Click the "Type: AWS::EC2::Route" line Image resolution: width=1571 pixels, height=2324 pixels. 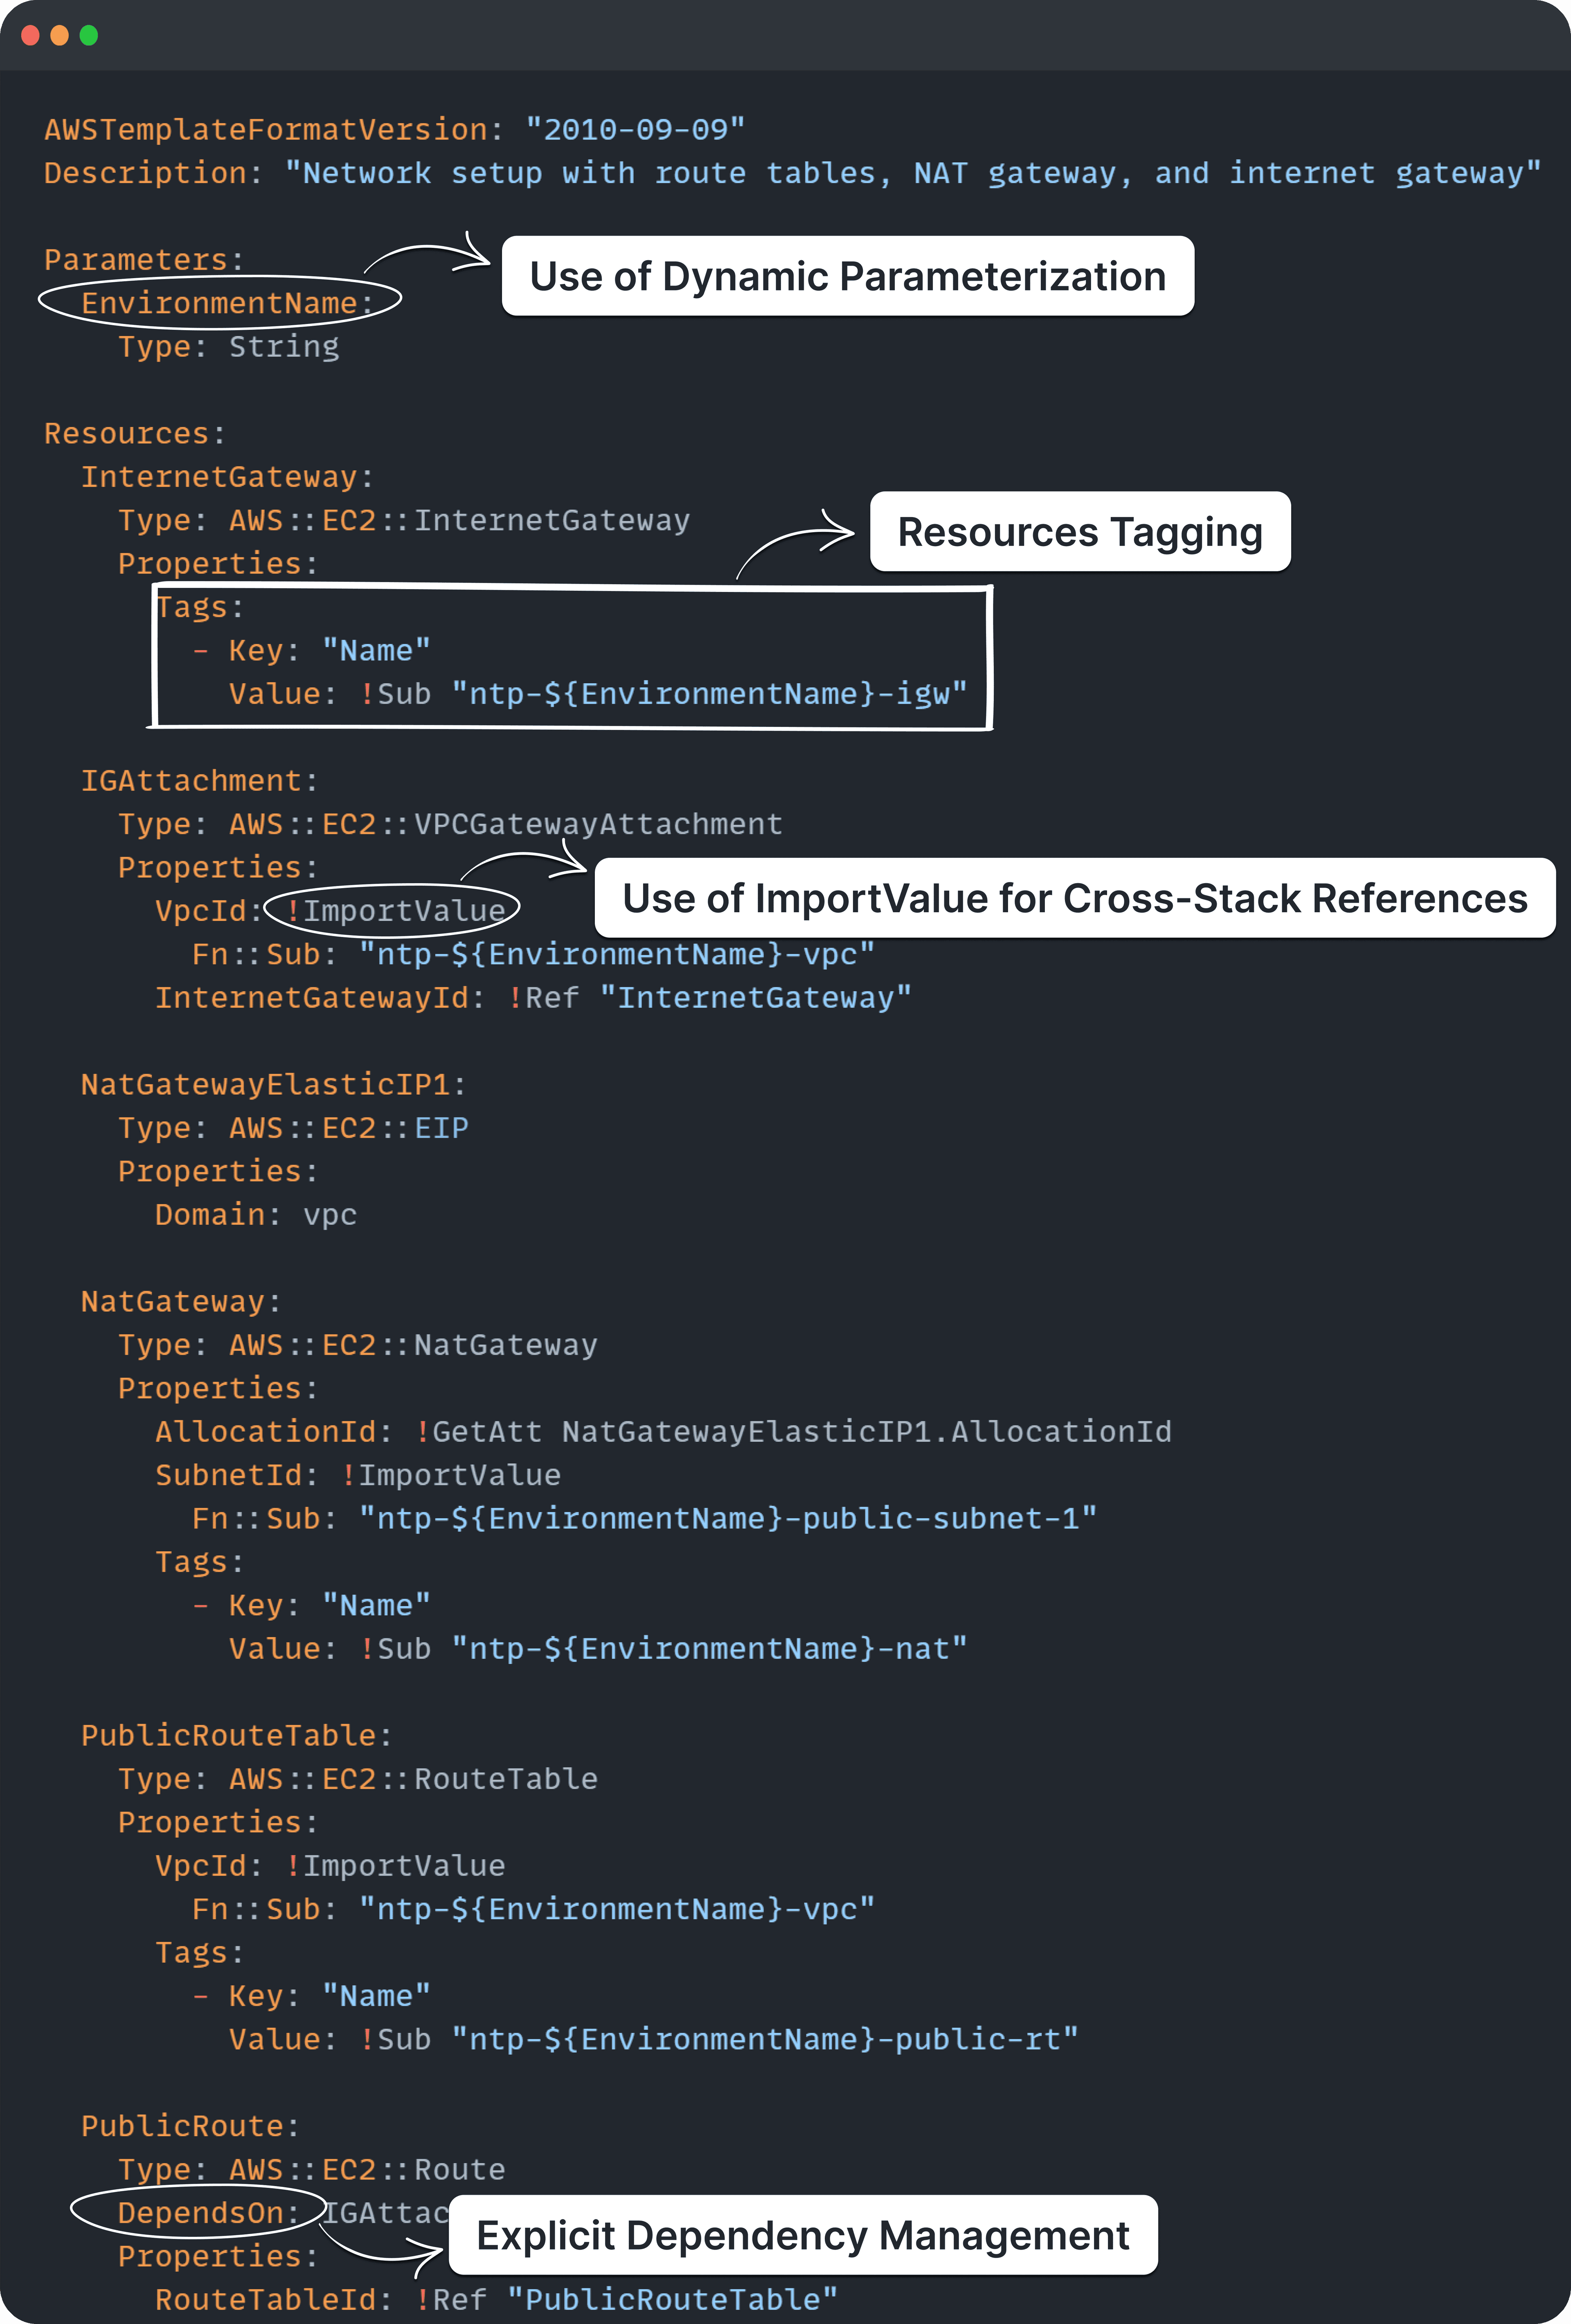tap(312, 2170)
